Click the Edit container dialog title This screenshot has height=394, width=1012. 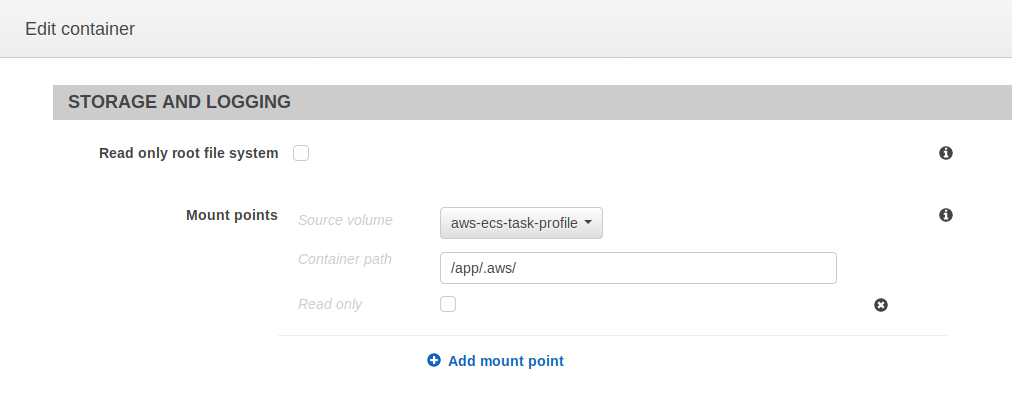pos(80,29)
